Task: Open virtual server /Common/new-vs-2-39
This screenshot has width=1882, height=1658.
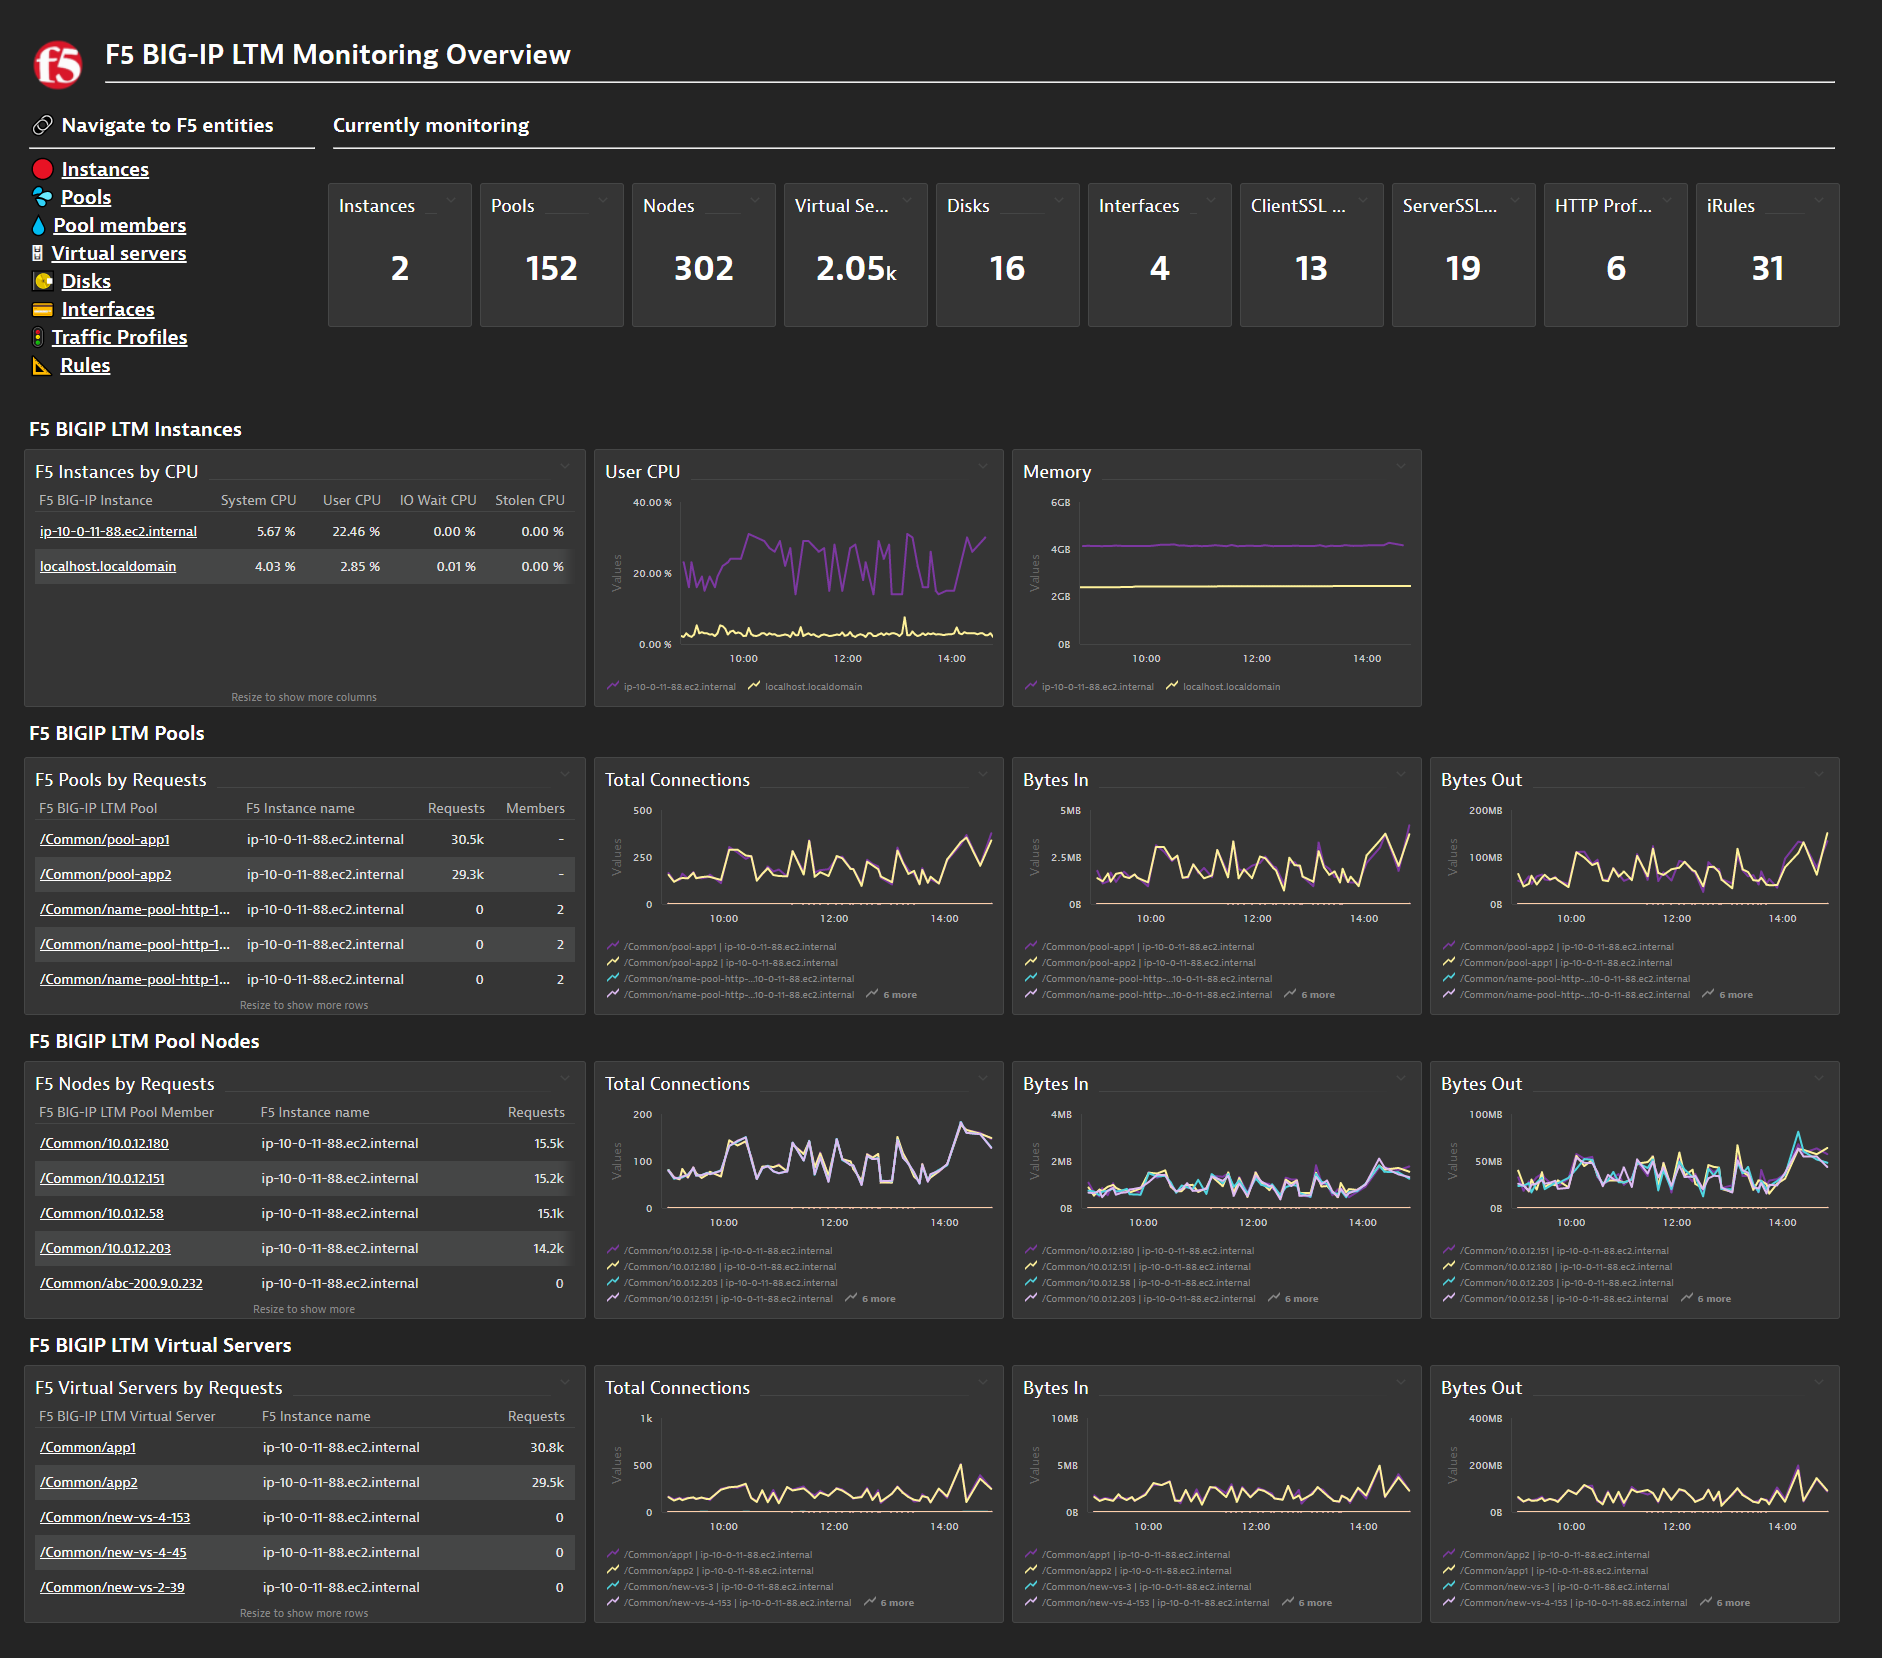Action: tap(112, 1587)
